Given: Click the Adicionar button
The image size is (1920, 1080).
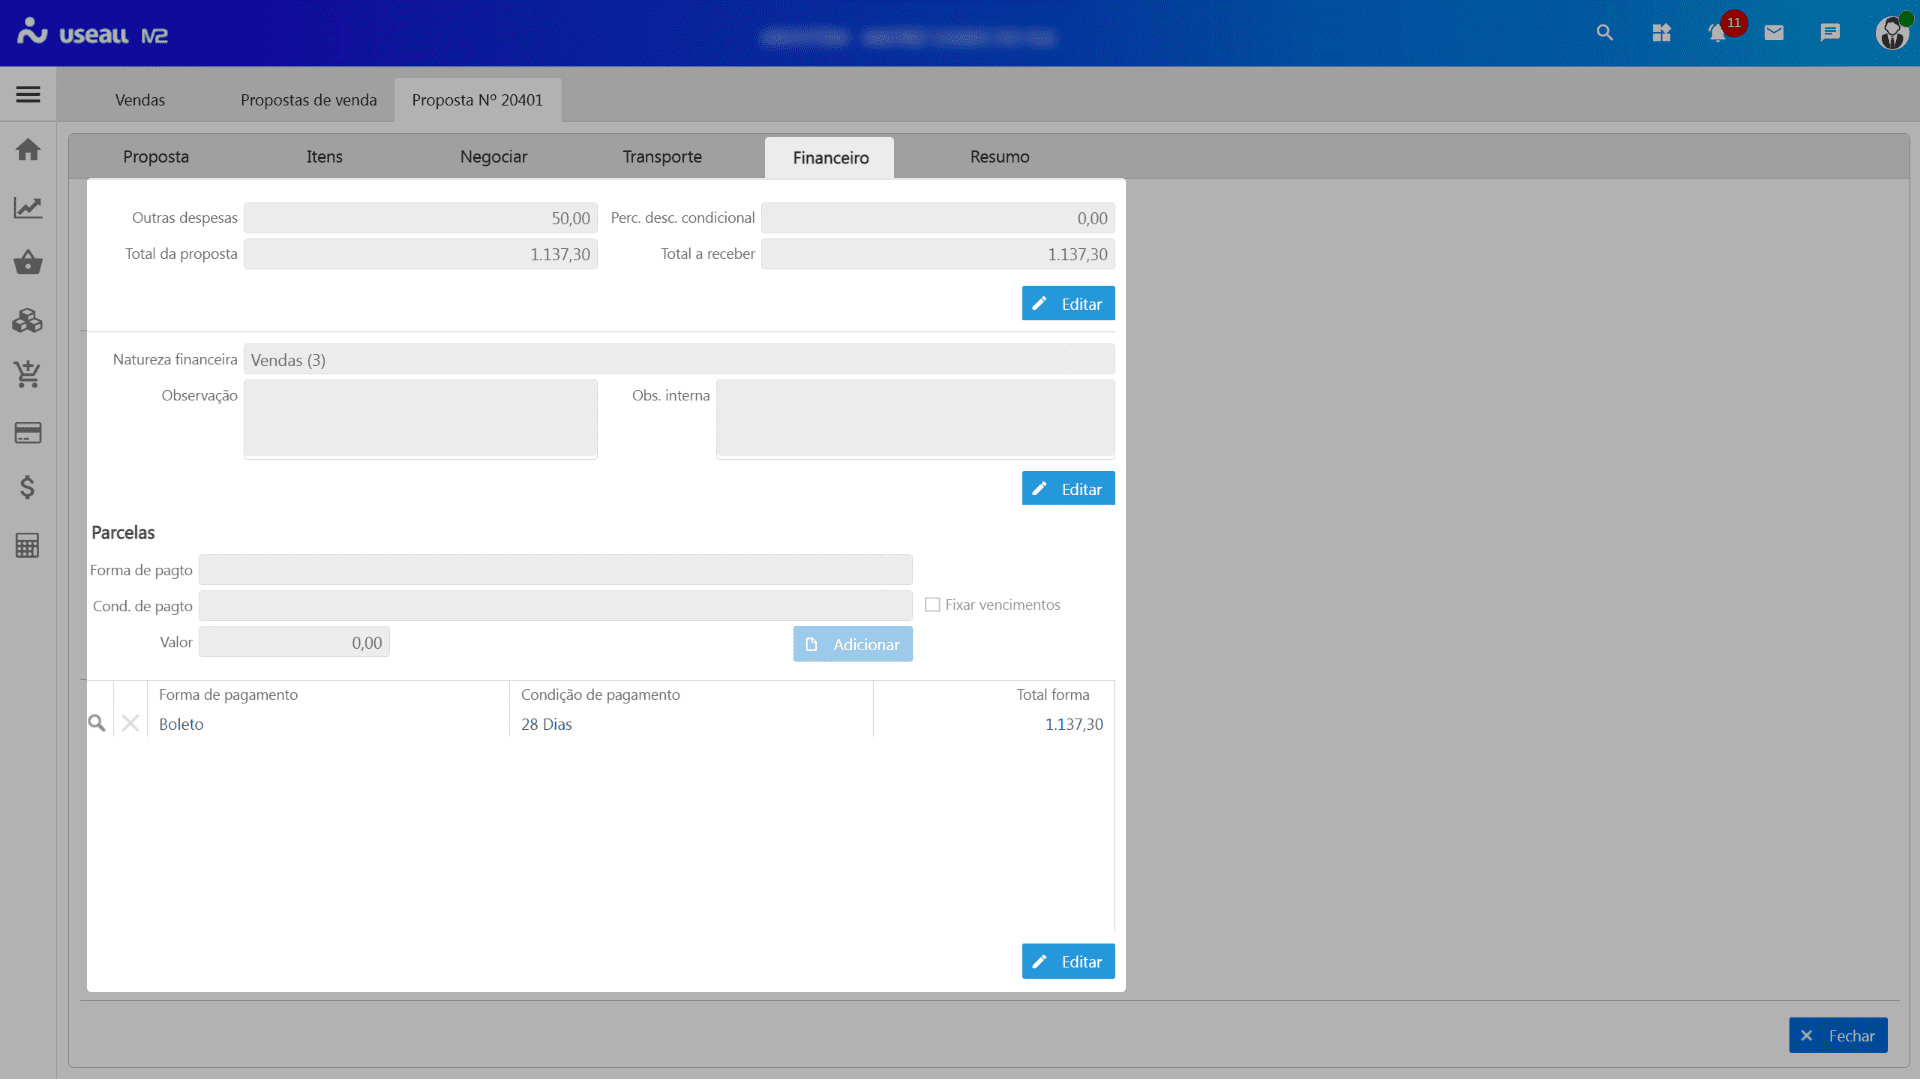Looking at the screenshot, I should (853, 645).
